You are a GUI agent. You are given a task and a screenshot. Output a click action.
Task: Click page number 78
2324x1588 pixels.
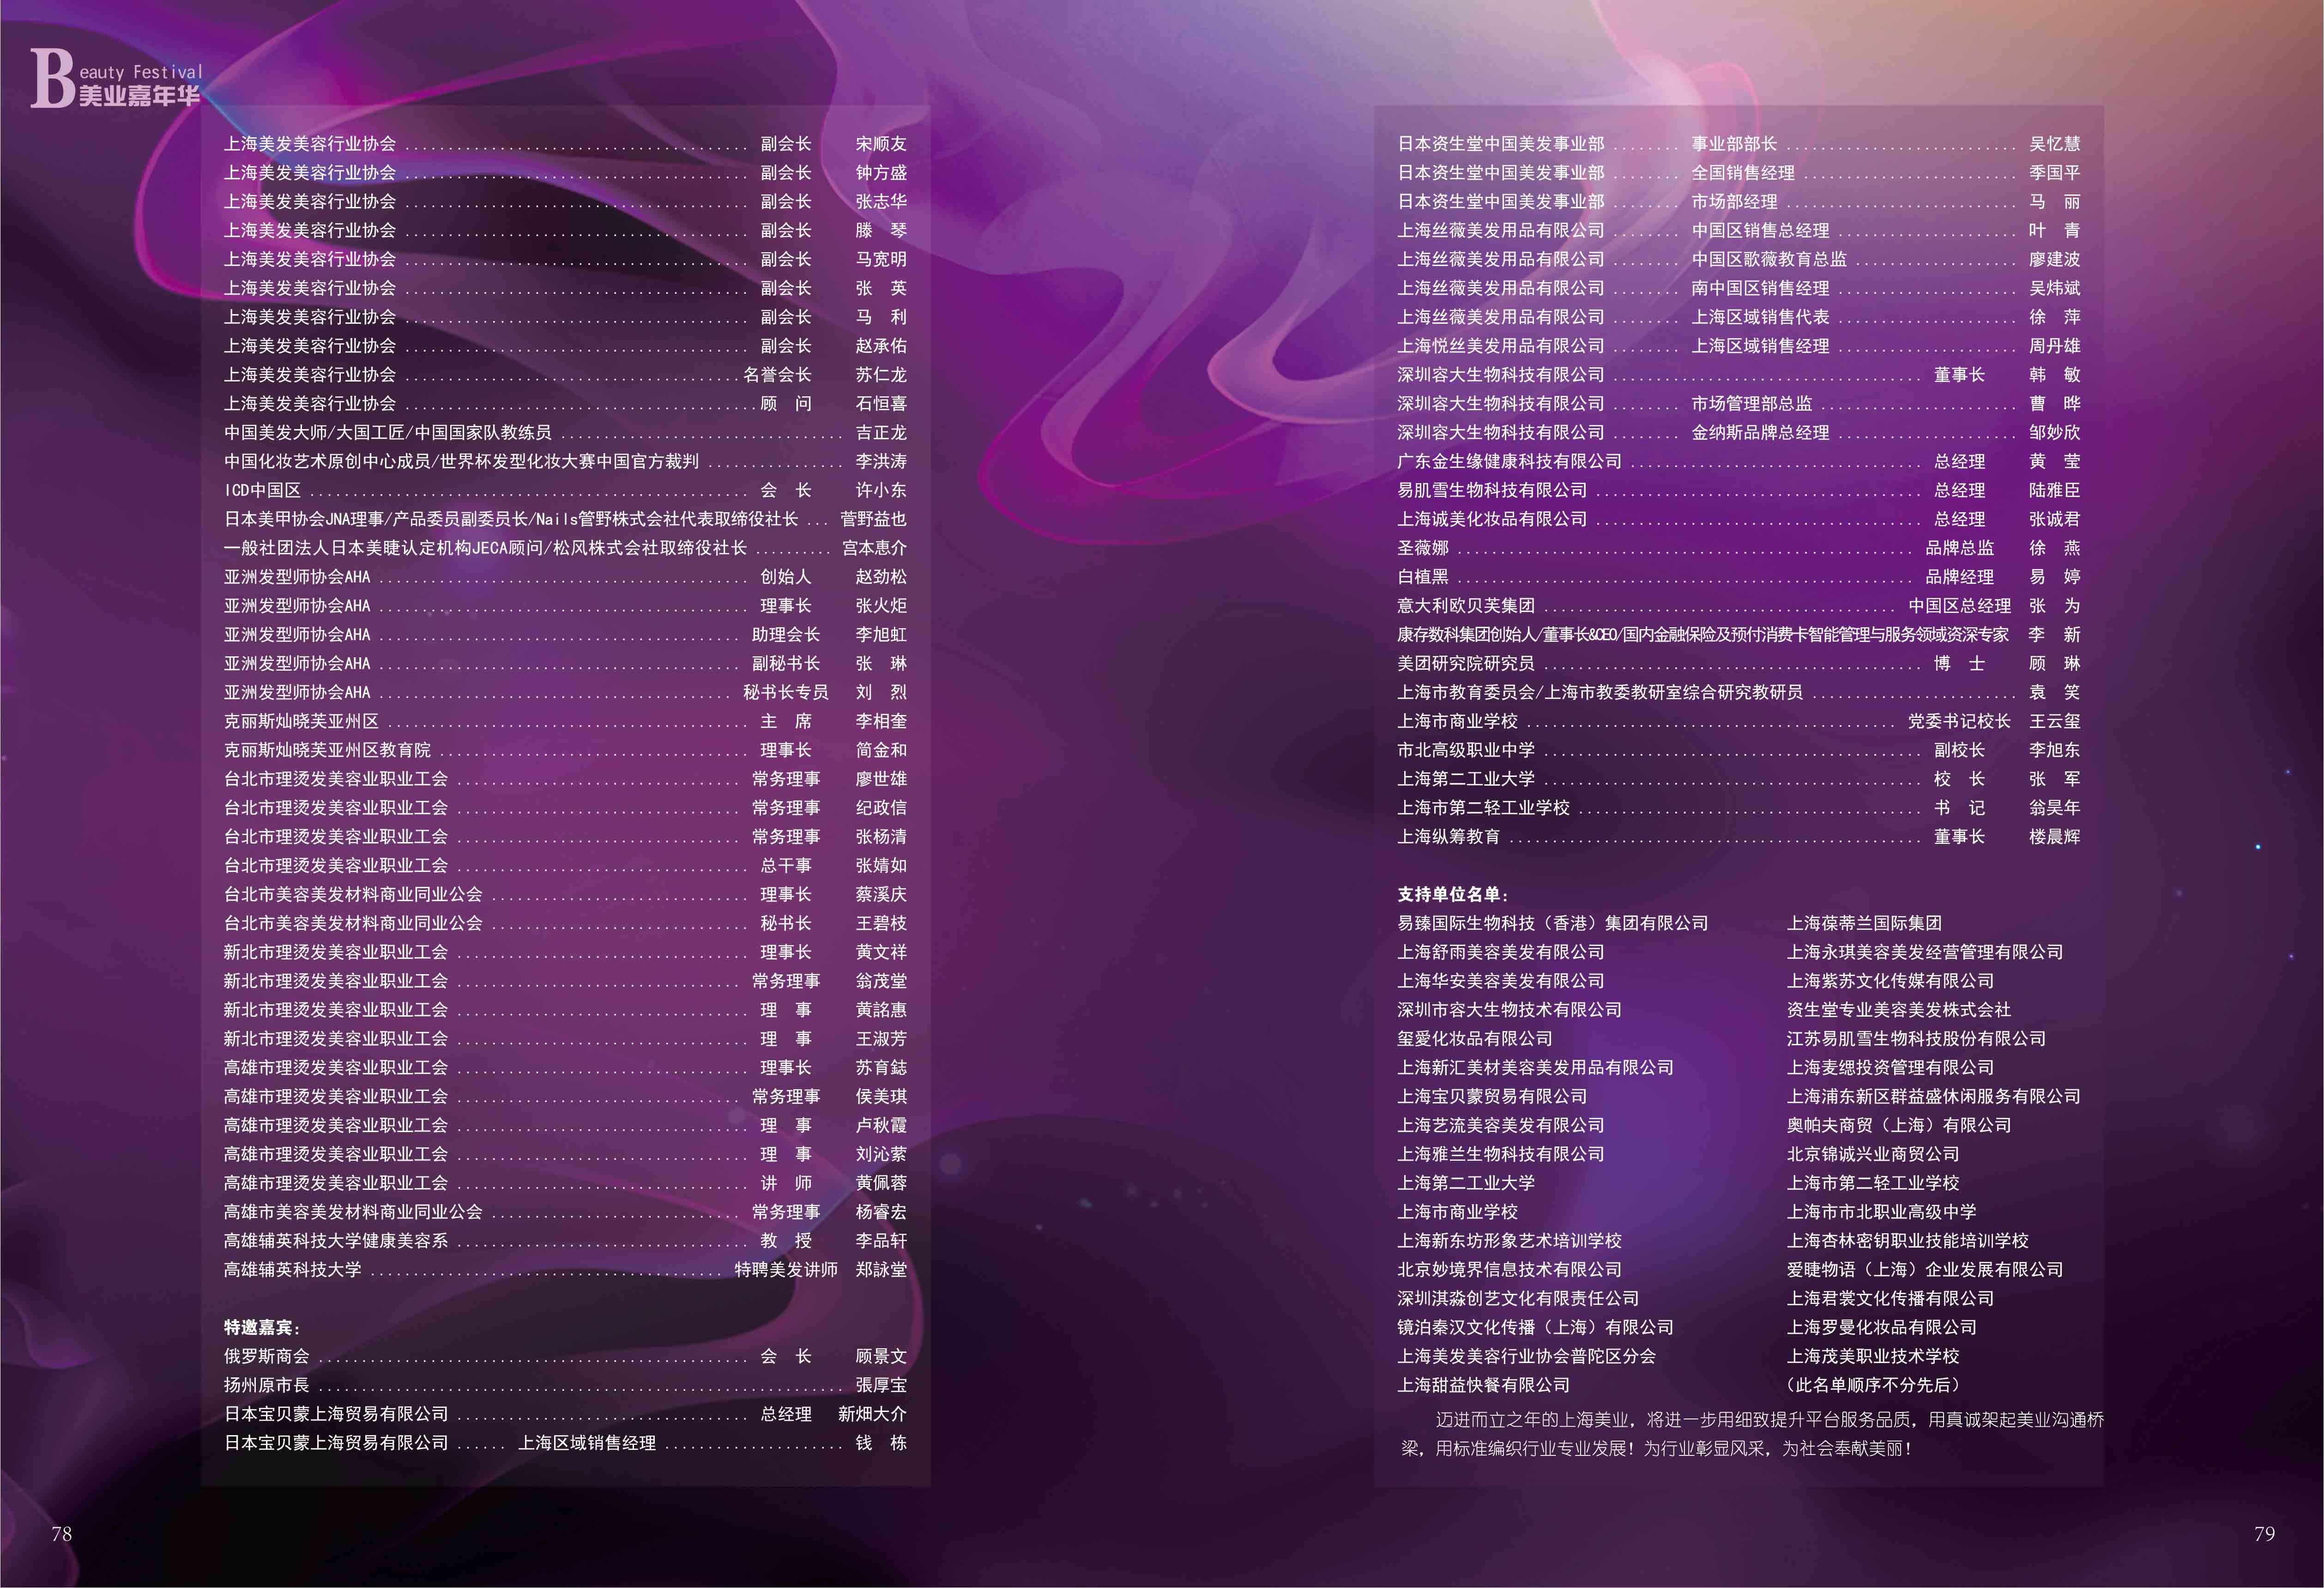[61, 1533]
